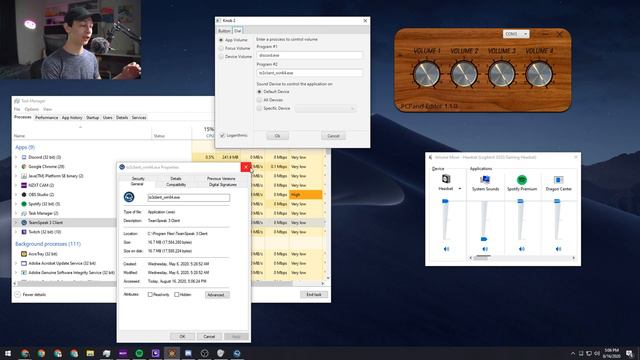The image size is (640, 360).
Task: Click the OBS Studio process icon in Task Manager
Action: (24, 195)
